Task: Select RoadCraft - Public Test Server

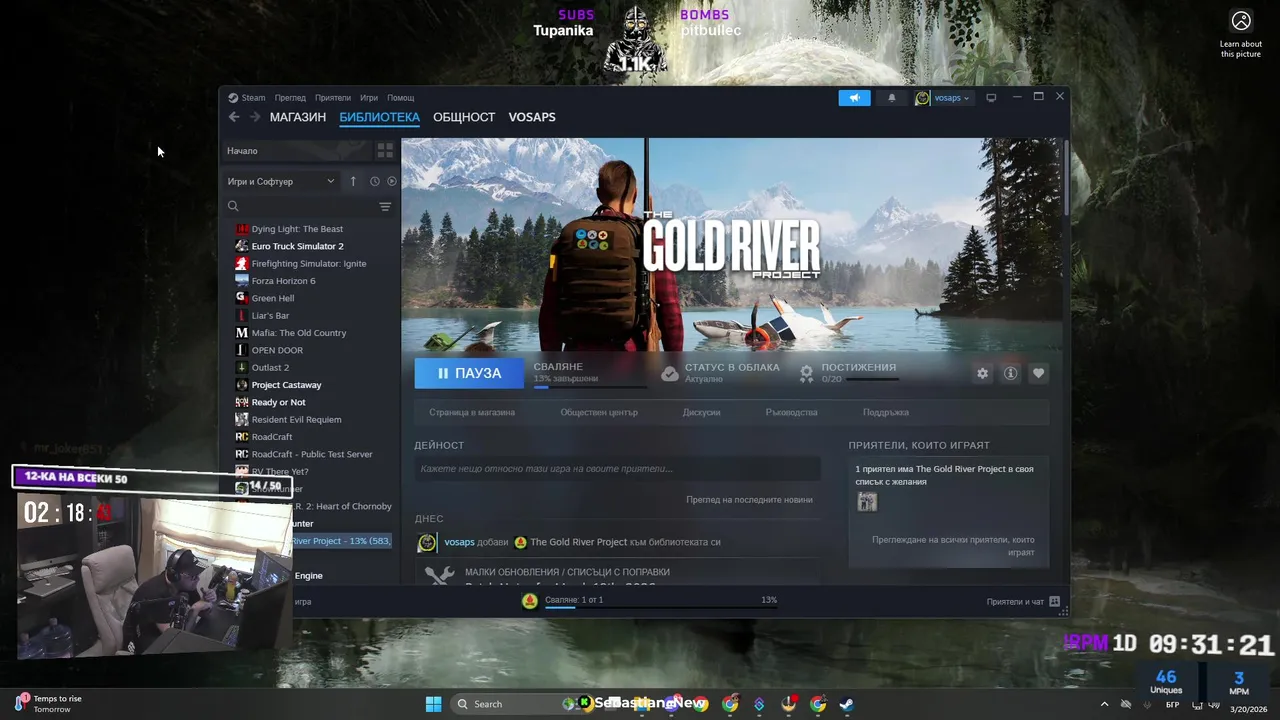Action: (314, 454)
